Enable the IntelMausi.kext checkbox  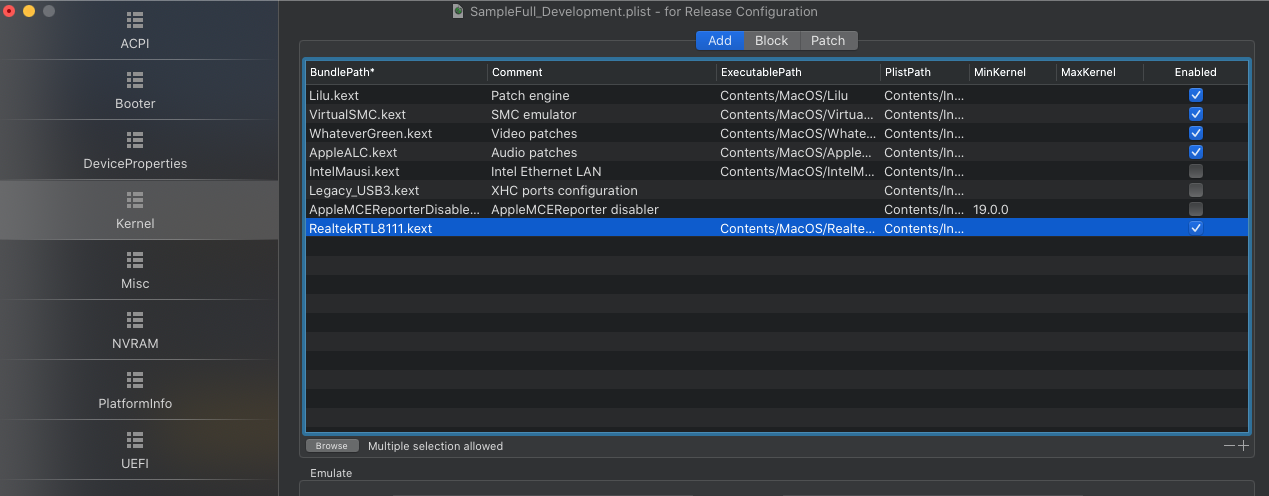pos(1196,171)
